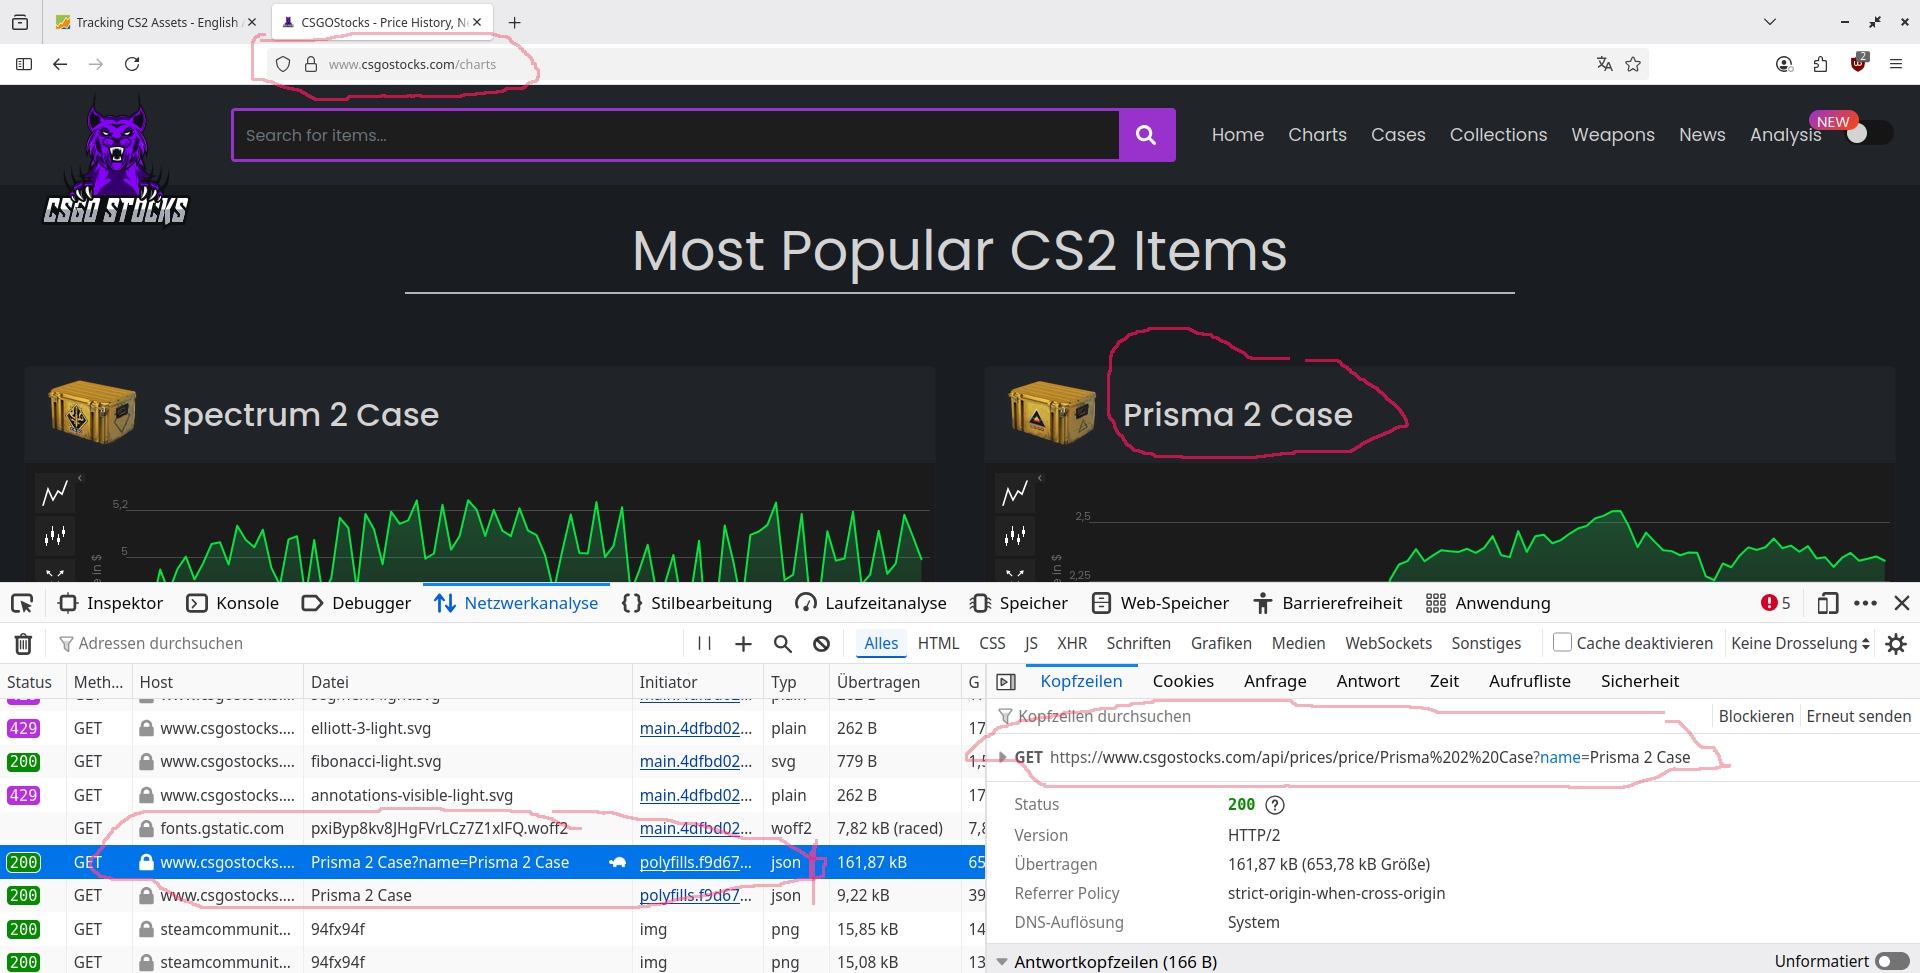
Task: Open a new browser tab with plus
Action: pyautogui.click(x=514, y=22)
